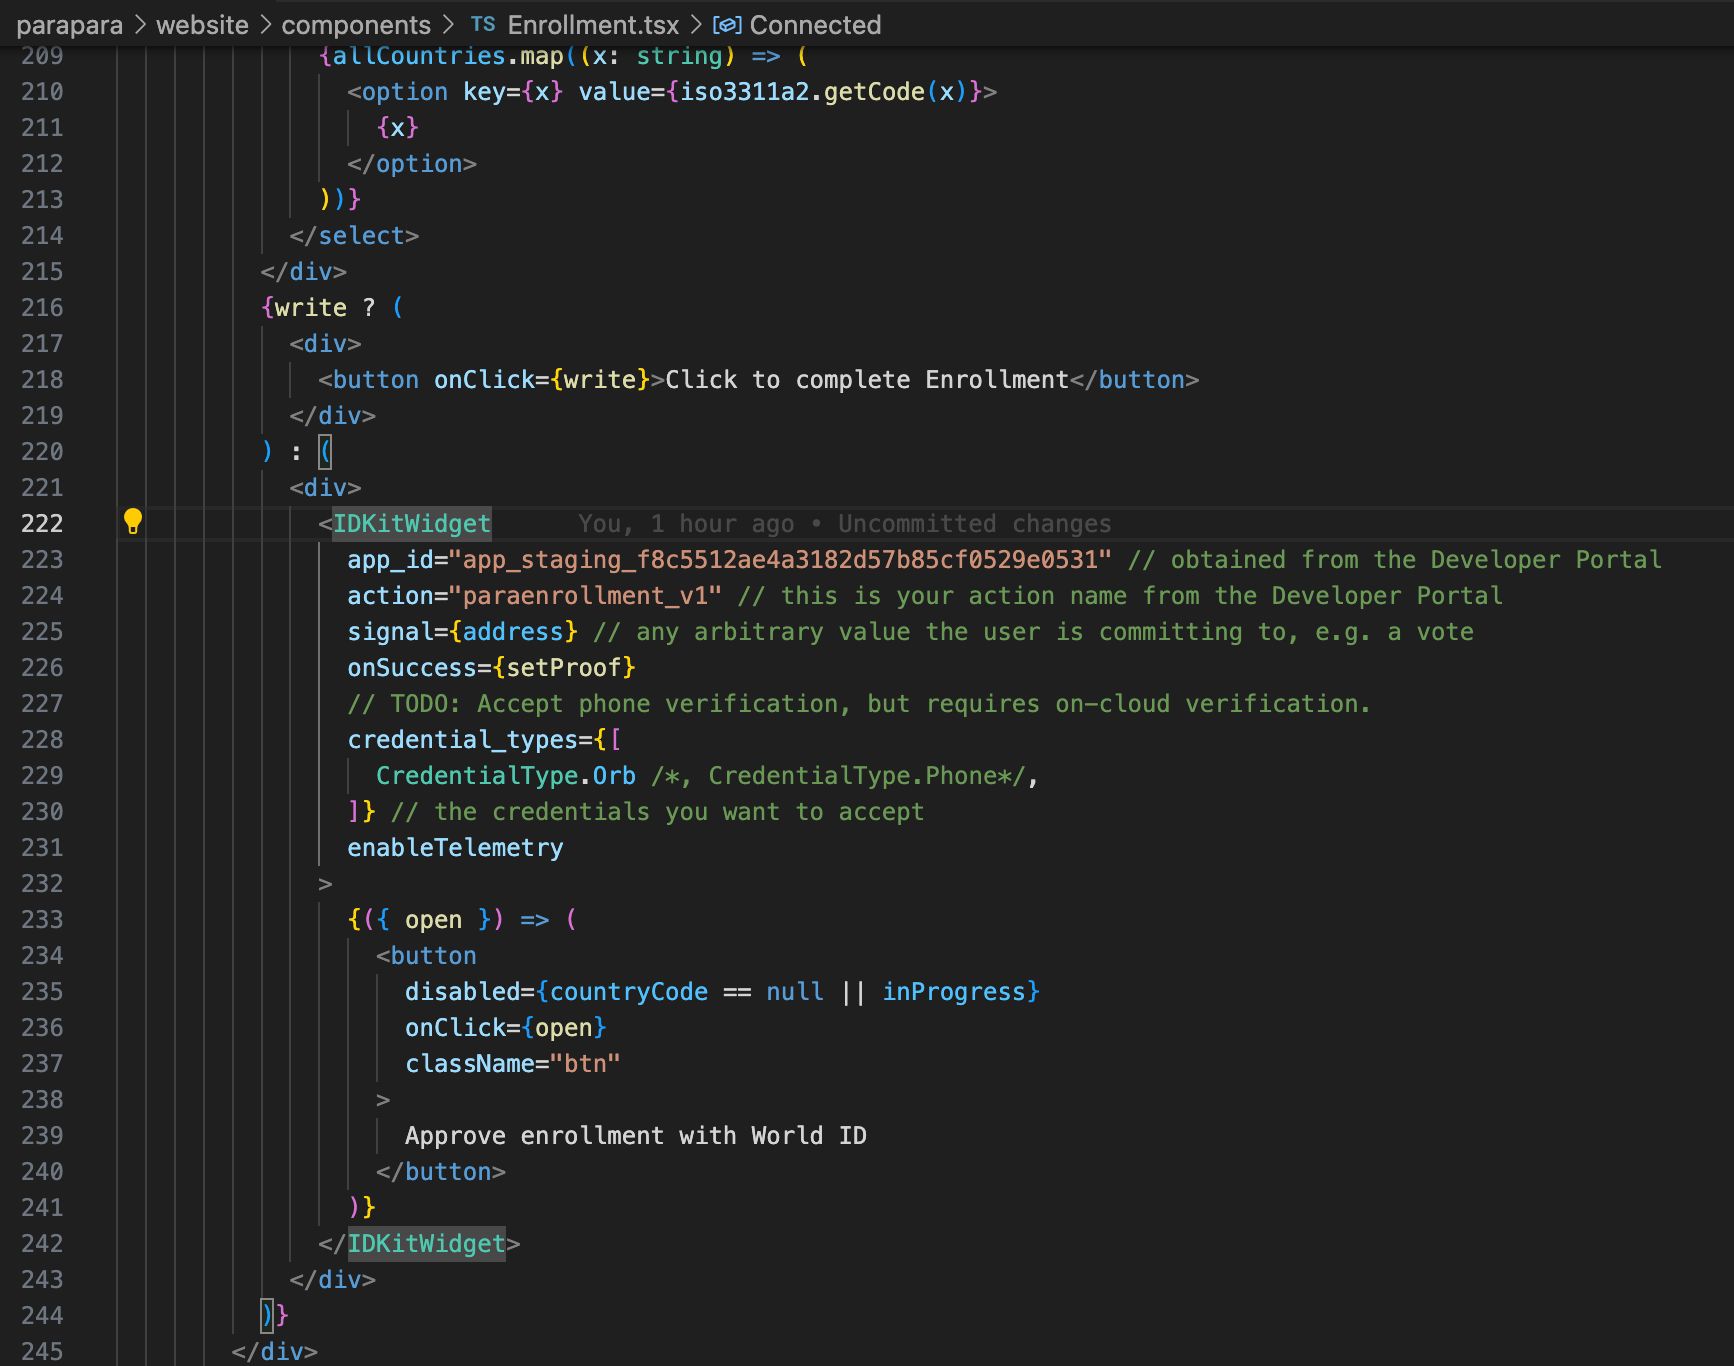Click the 'obtained from the Developer Portal' comment
The height and width of the screenshot is (1366, 1734).
pyautogui.click(x=1394, y=559)
